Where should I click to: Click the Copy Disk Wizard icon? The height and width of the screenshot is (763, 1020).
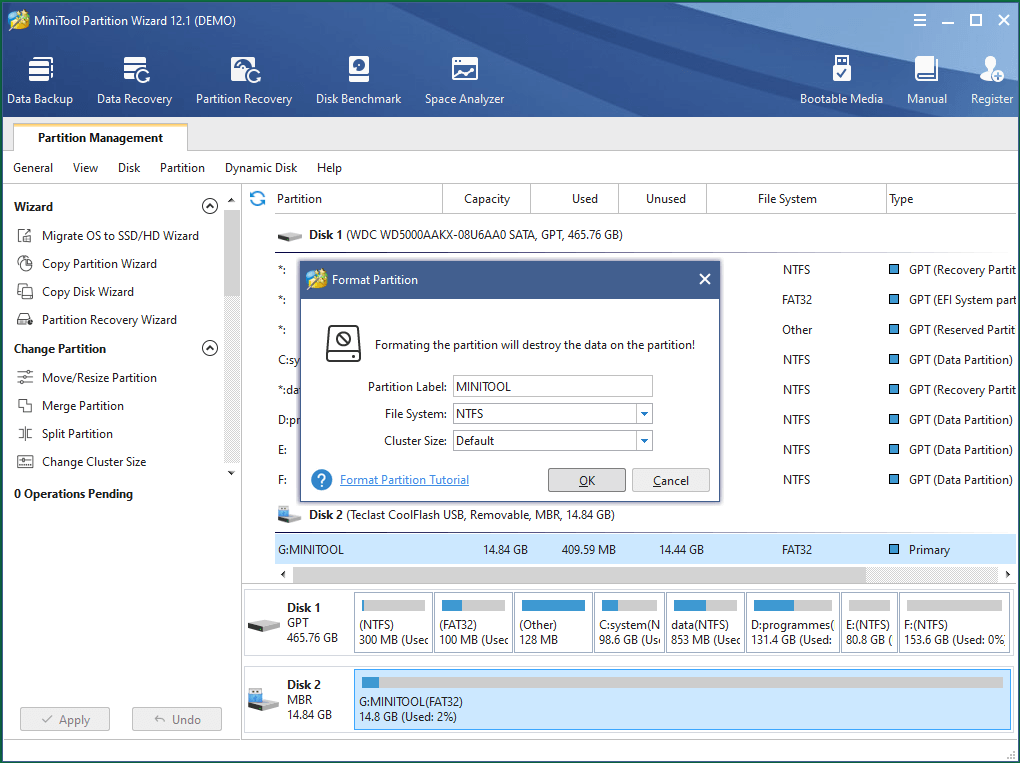click(25, 291)
